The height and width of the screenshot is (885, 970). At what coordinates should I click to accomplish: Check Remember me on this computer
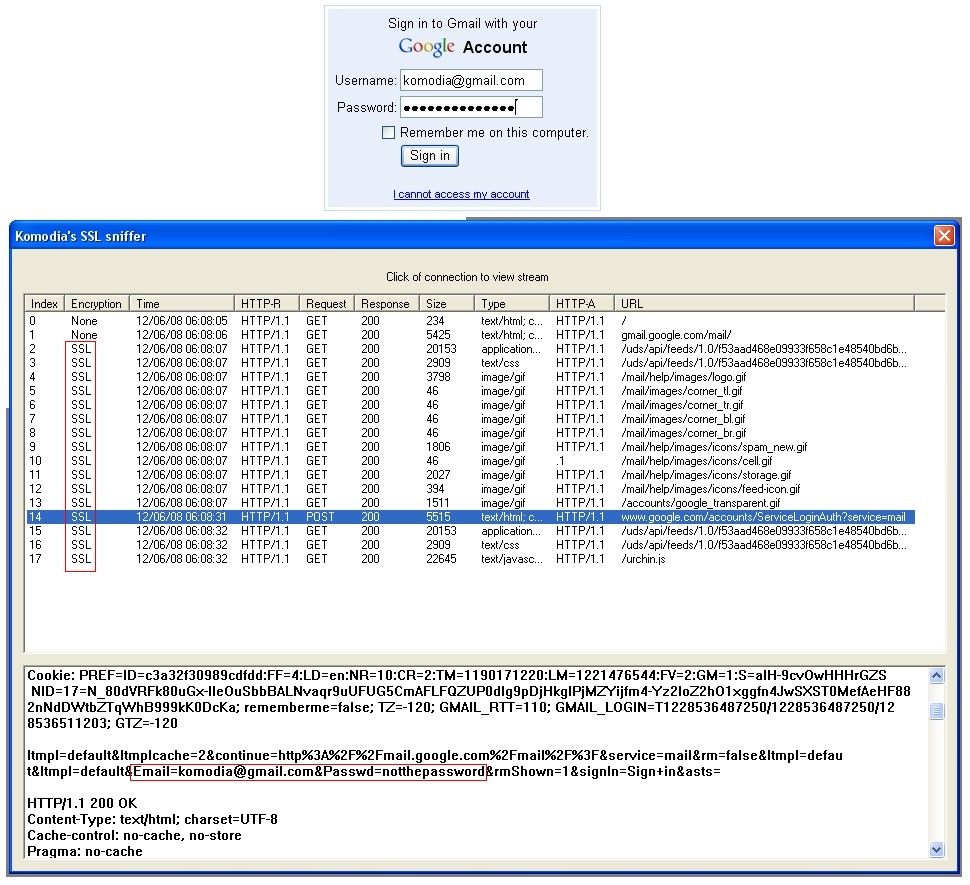click(389, 133)
